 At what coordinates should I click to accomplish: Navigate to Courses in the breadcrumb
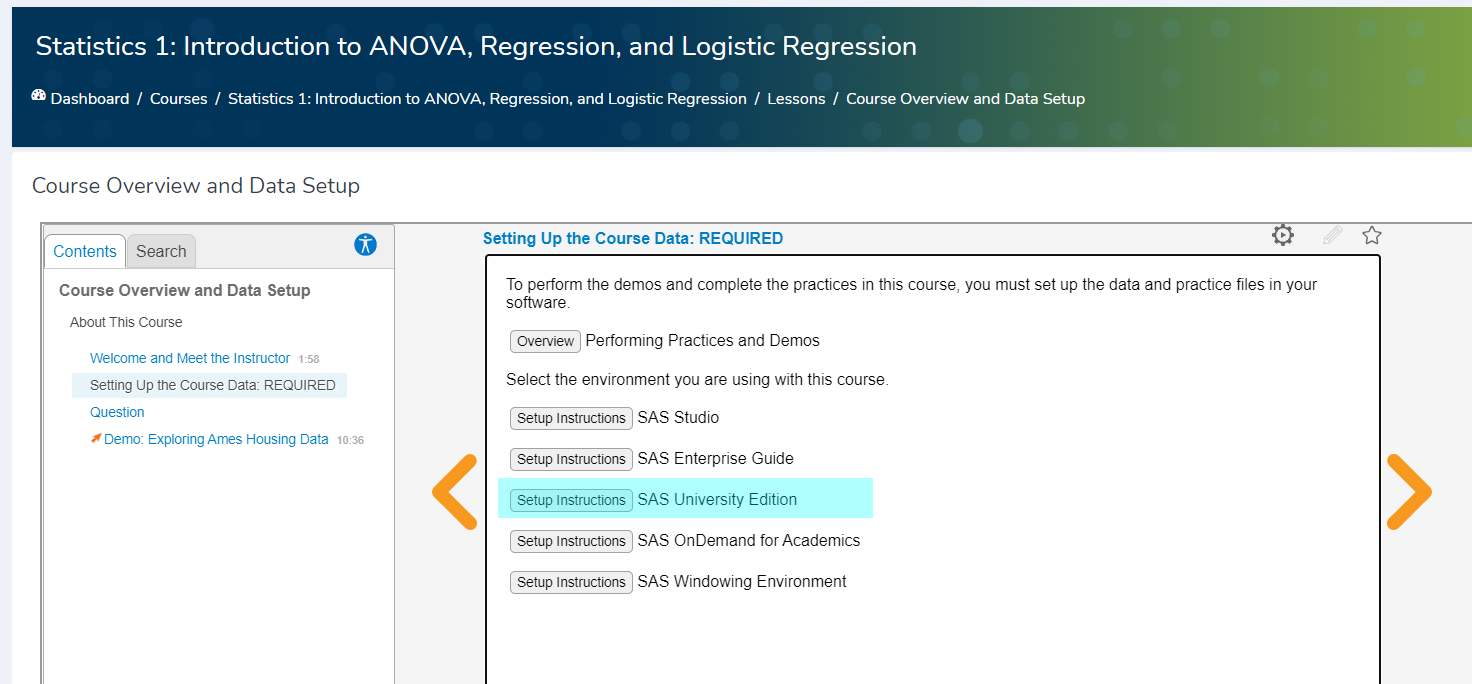pos(179,99)
